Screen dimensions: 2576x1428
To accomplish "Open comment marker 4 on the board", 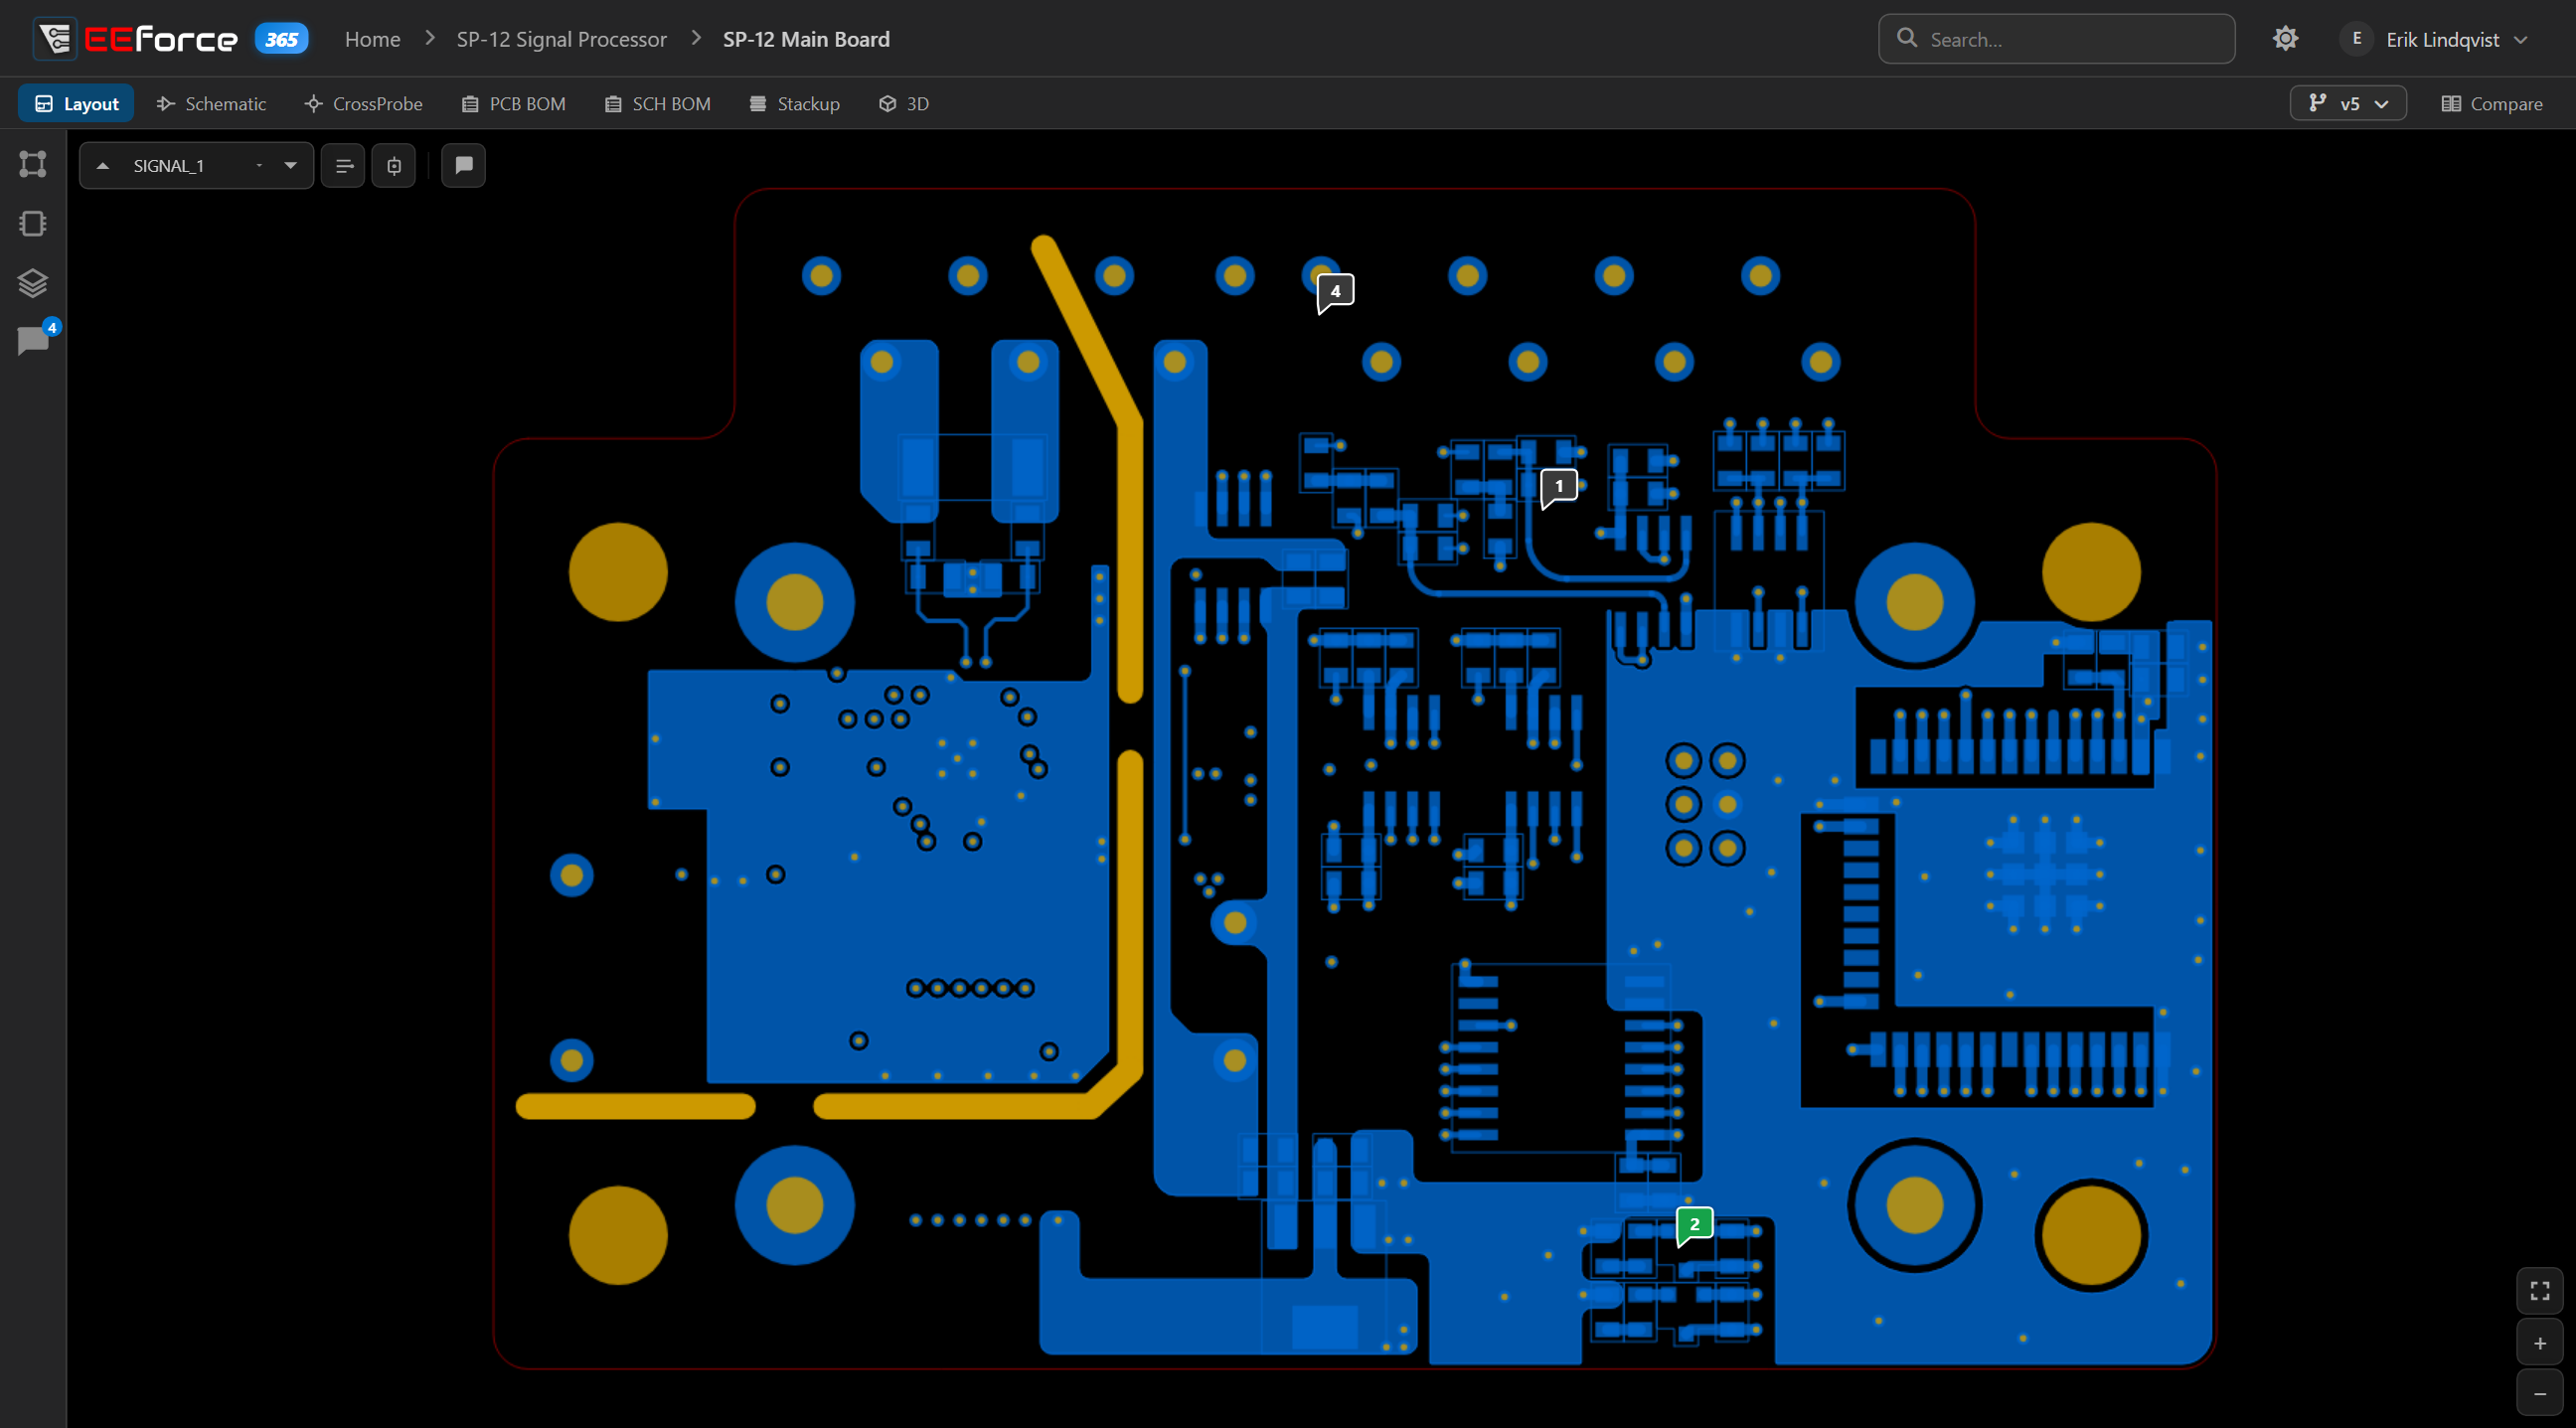I will [1335, 292].
